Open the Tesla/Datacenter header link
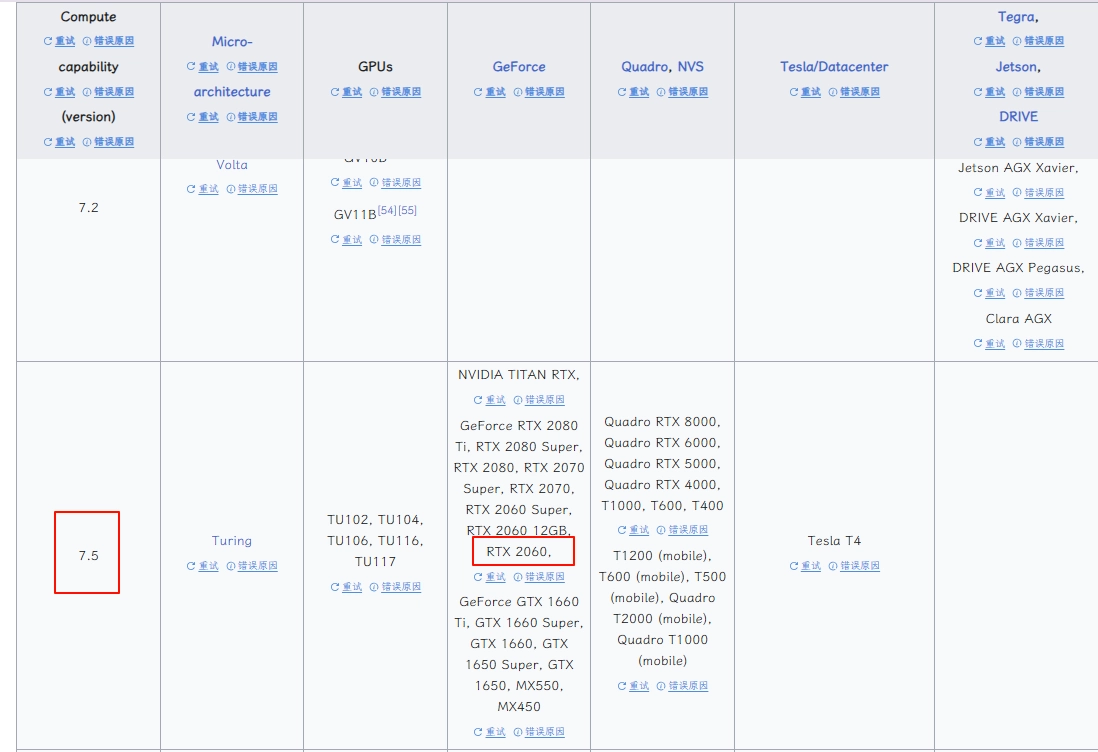 pos(834,67)
